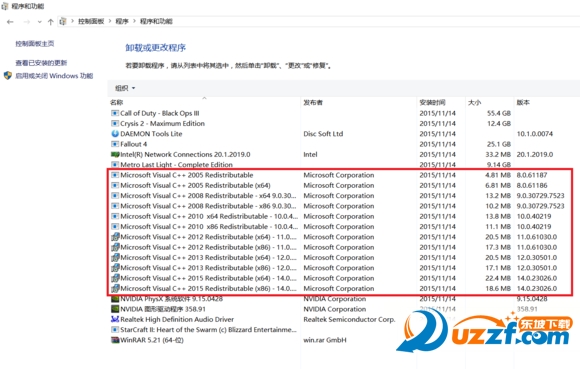Click the StarCraft II Heart of the Swarm icon
Viewport: 580px width, 369px height.
(115, 329)
